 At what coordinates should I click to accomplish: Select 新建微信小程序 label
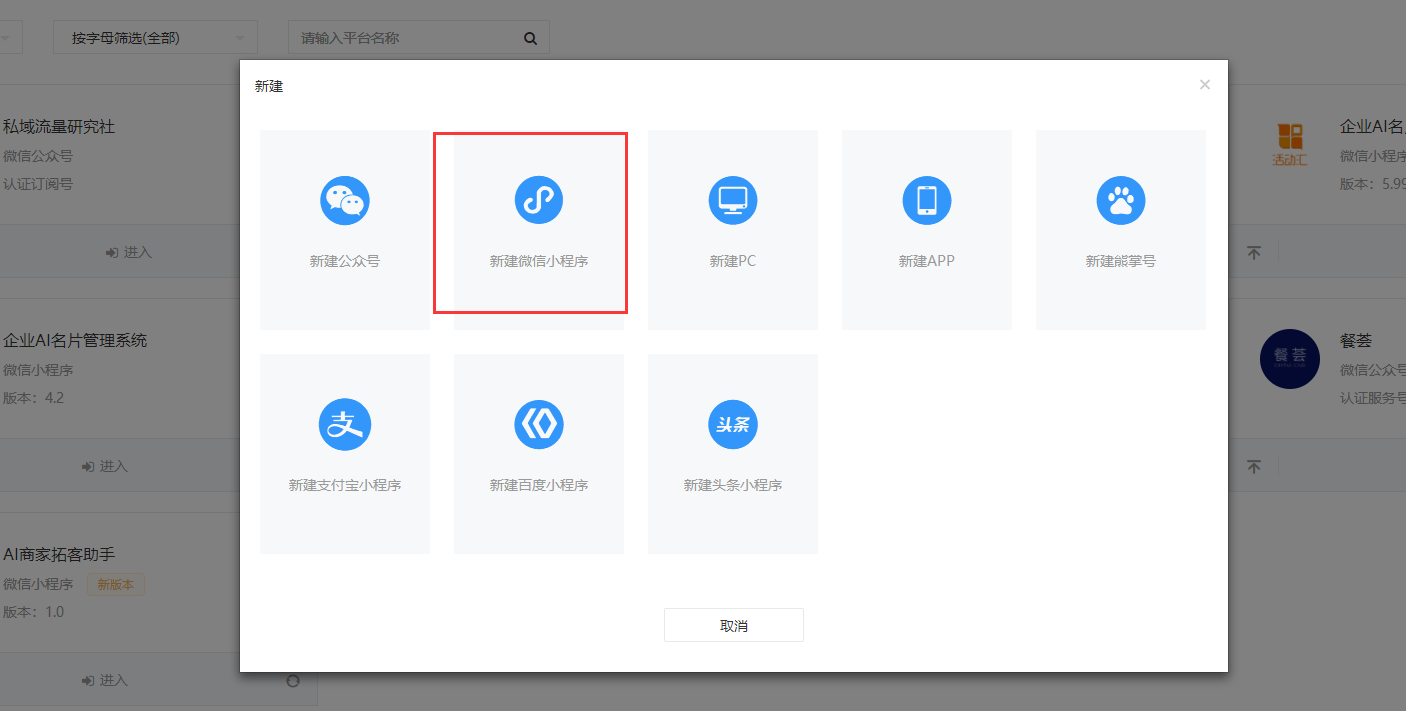tap(539, 261)
